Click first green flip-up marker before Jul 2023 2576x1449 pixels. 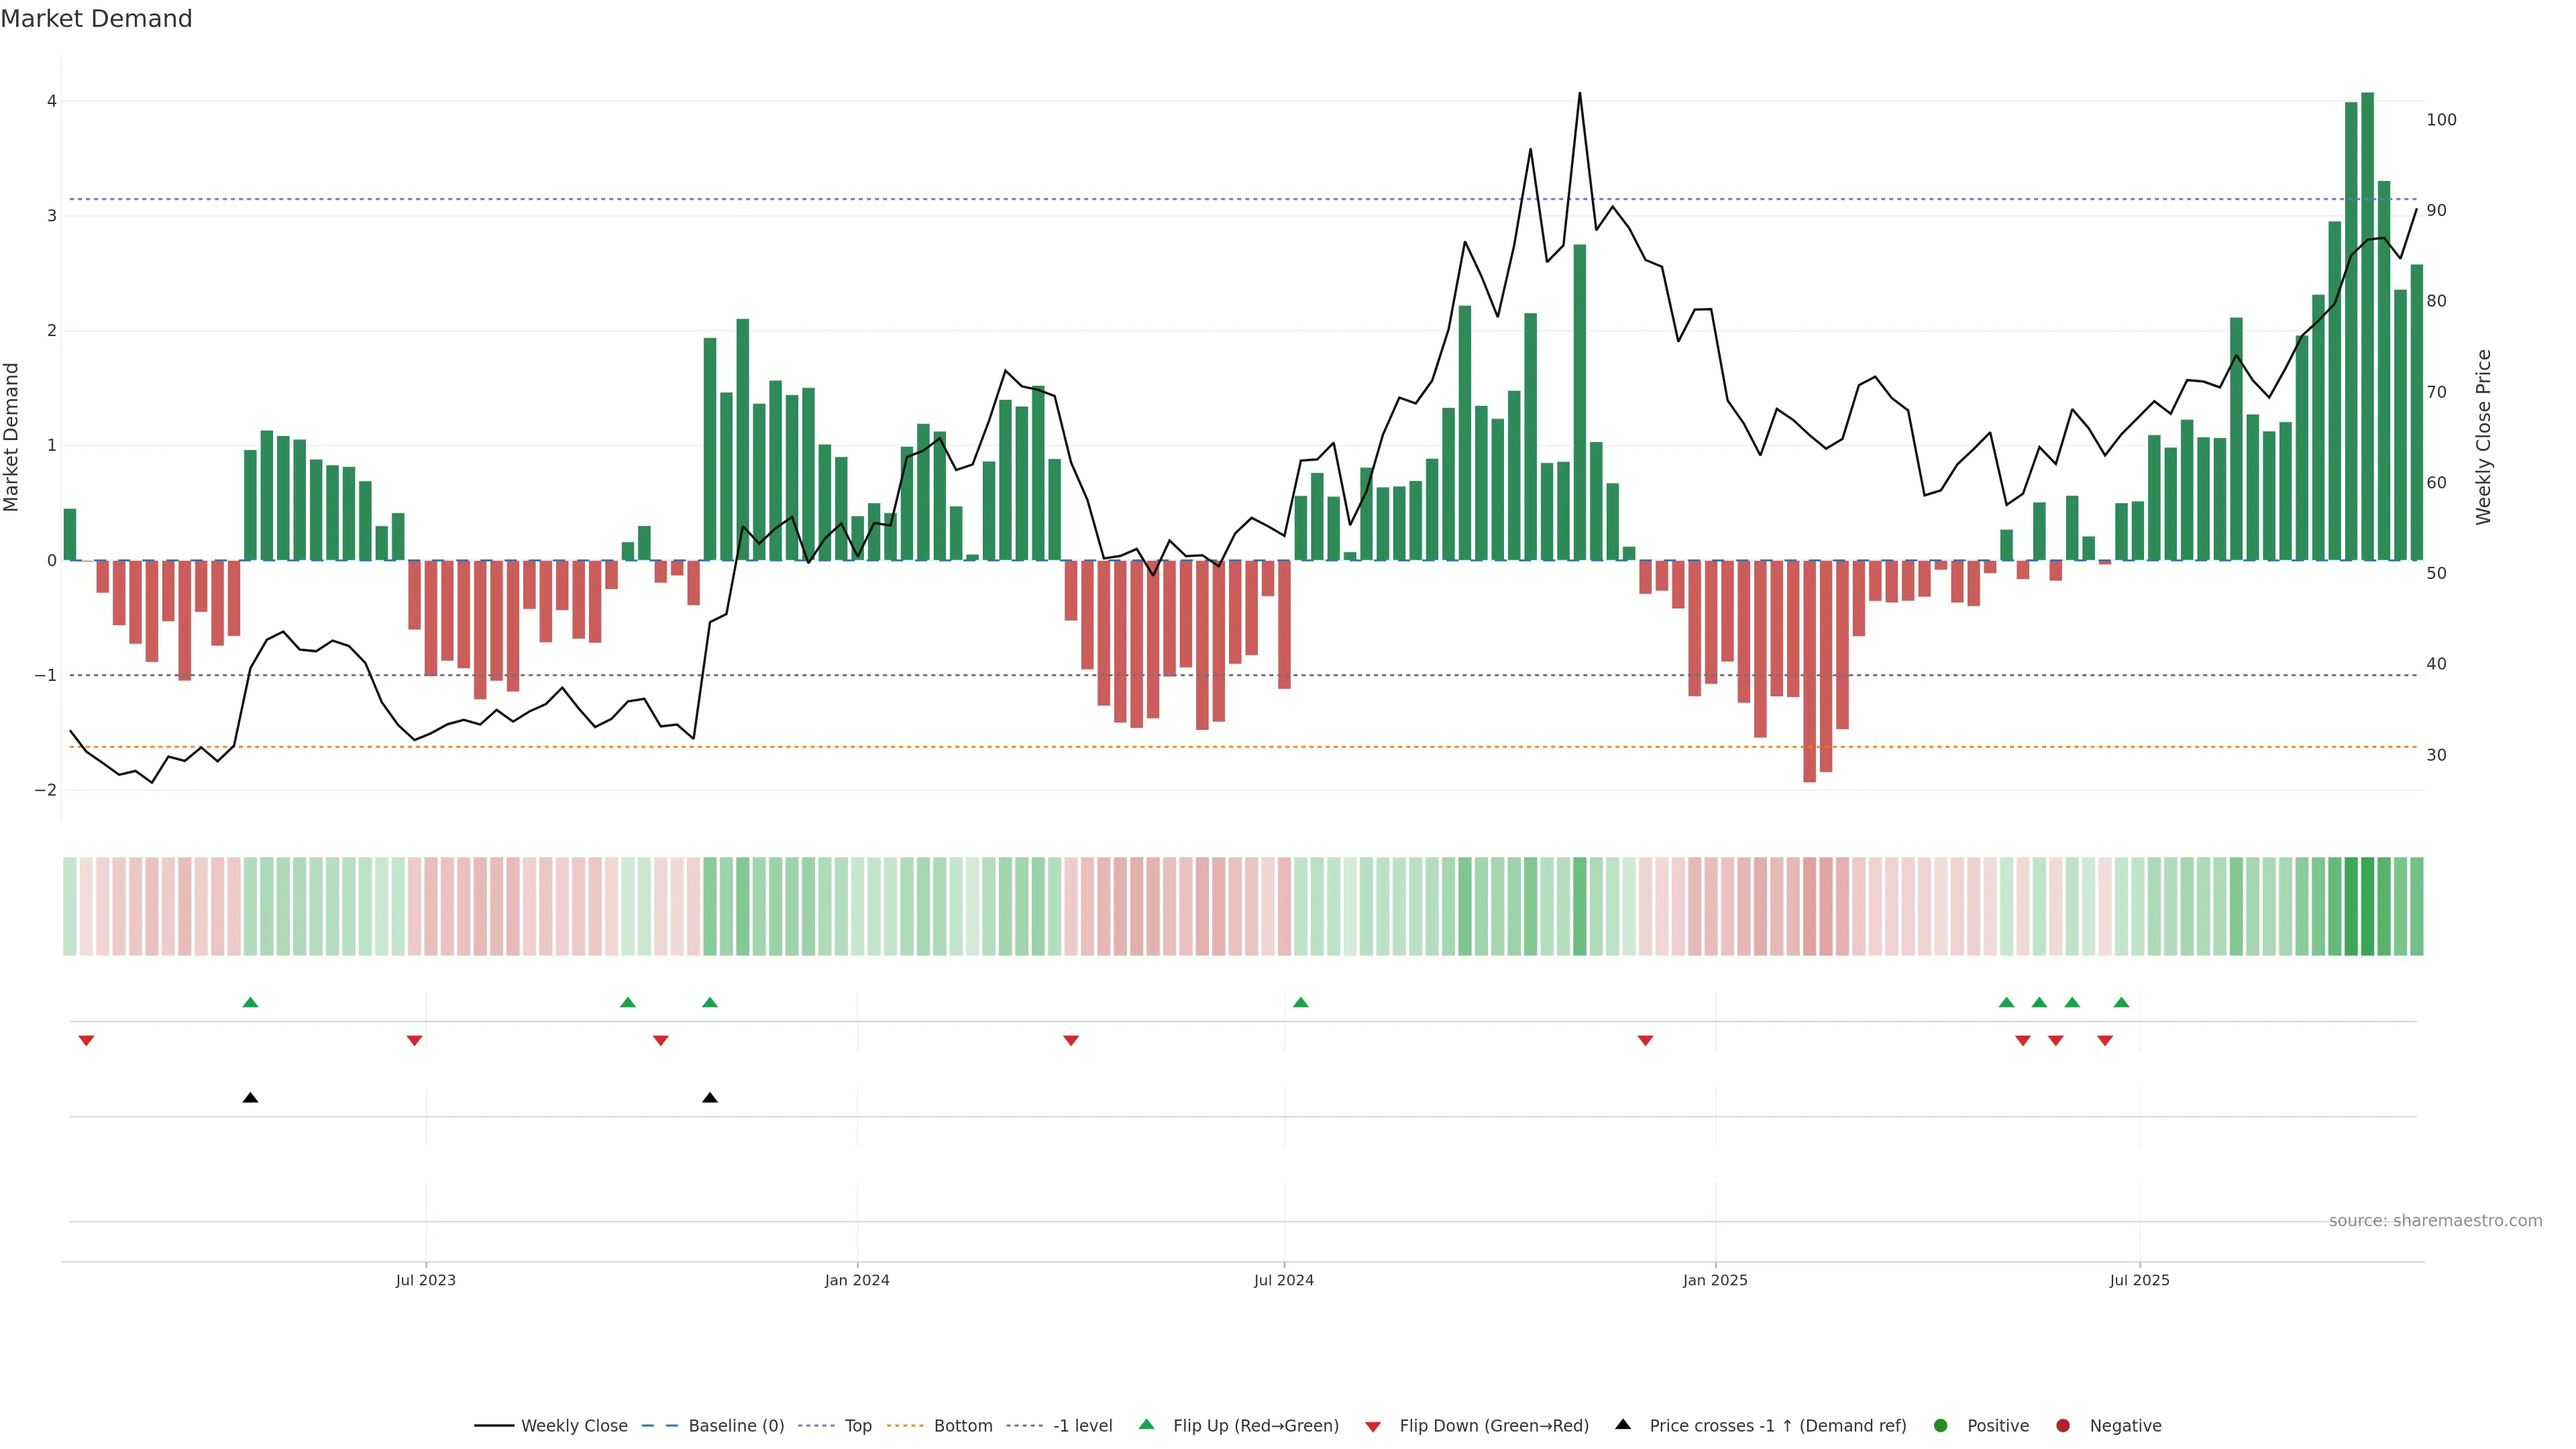click(251, 1002)
